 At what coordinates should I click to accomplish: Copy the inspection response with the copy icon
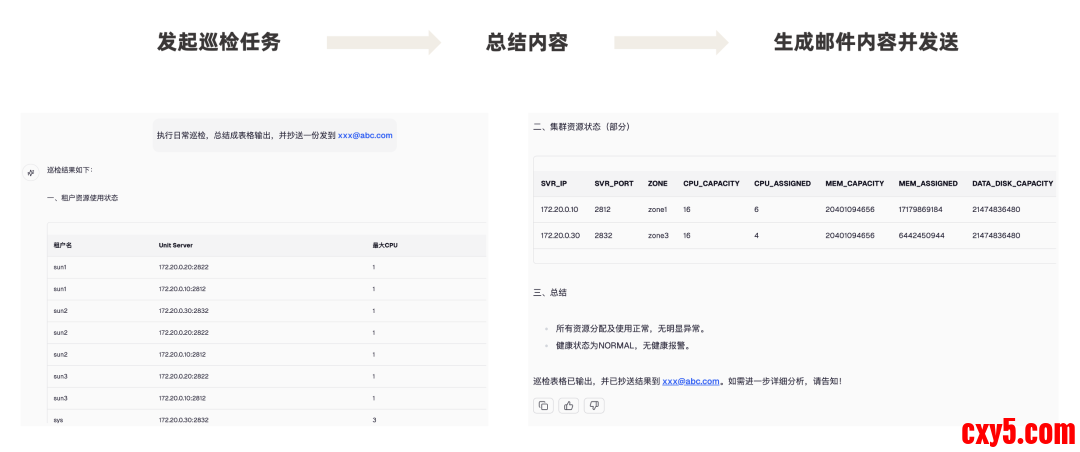point(544,405)
